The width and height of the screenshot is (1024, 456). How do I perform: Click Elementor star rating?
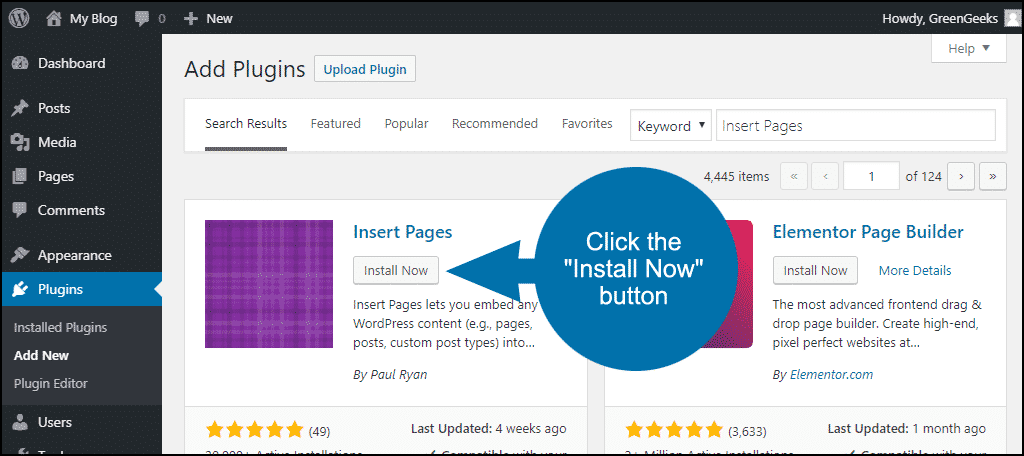674,430
